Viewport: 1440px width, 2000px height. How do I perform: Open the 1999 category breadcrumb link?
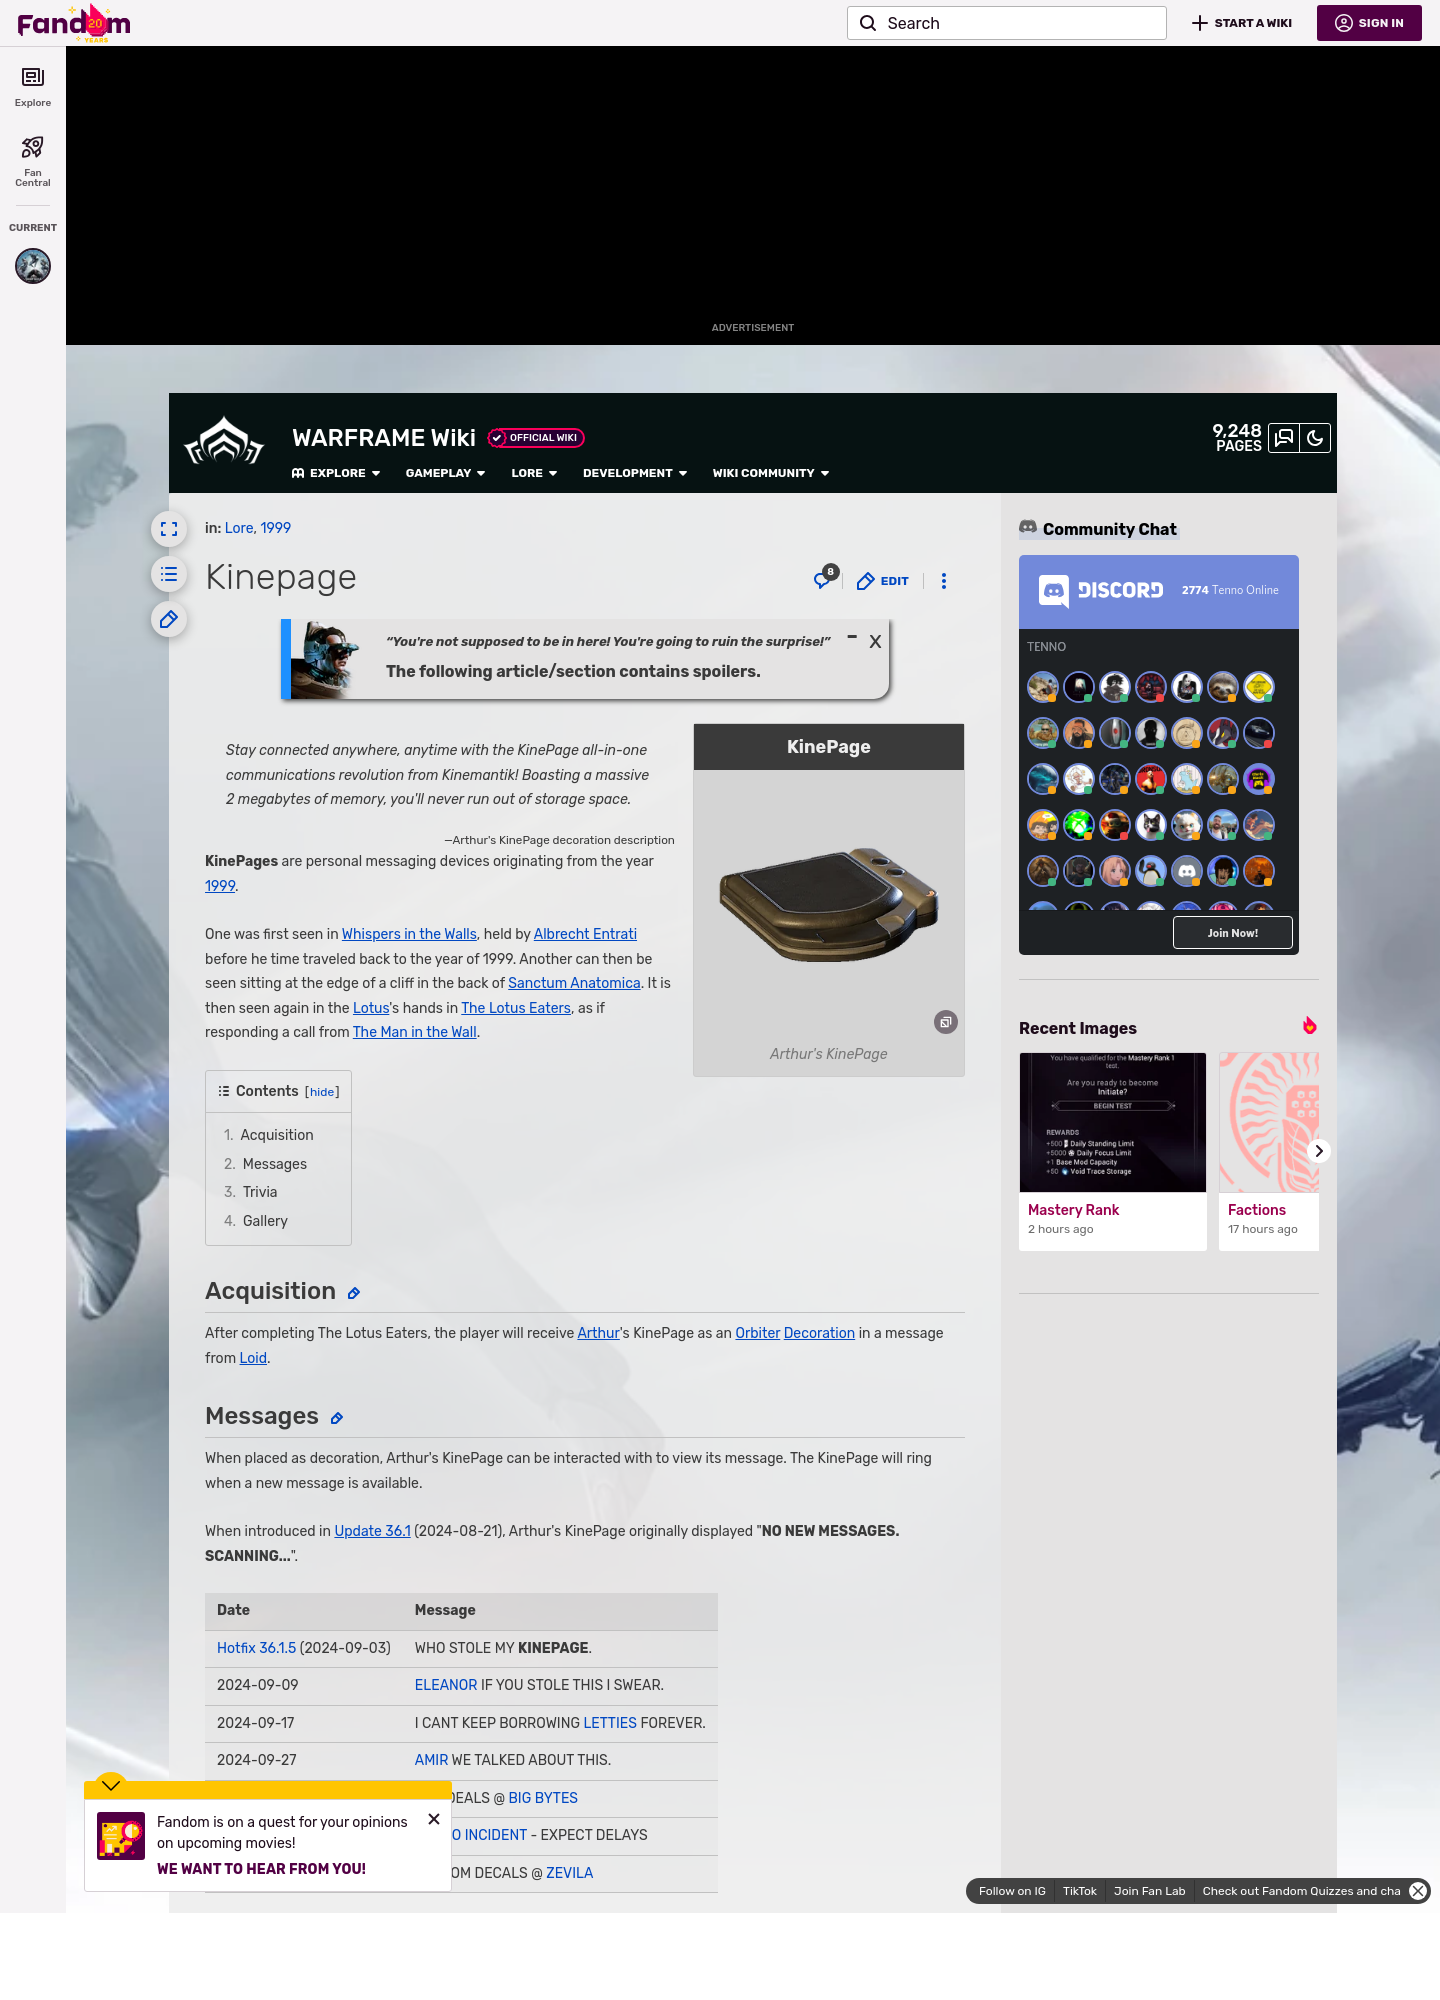coord(276,528)
